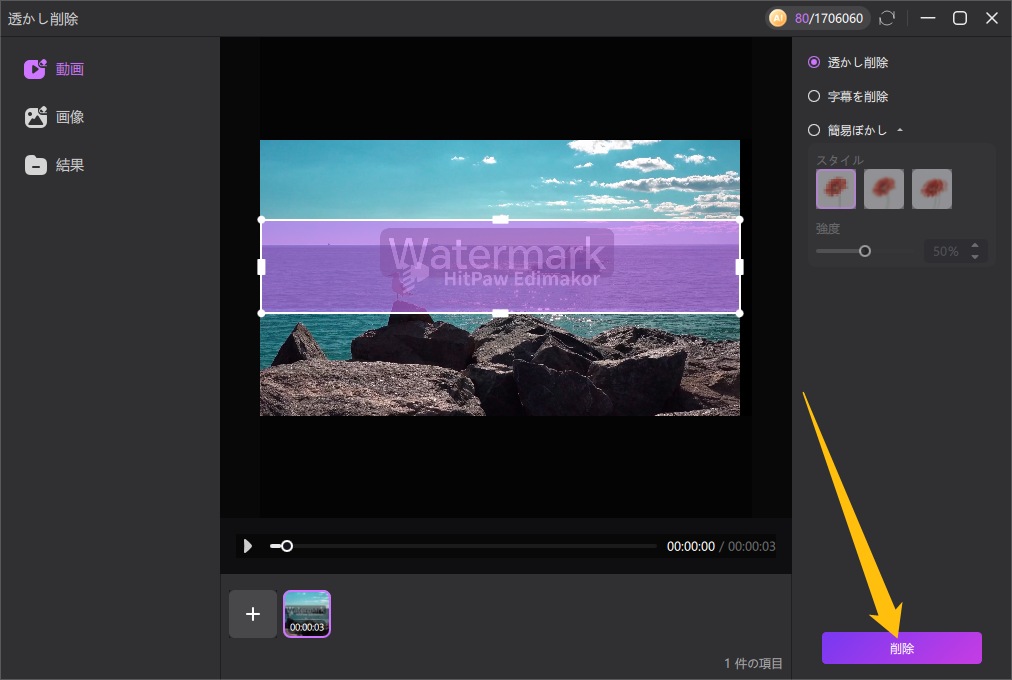Select the 透かし削除 radio option

pos(814,62)
